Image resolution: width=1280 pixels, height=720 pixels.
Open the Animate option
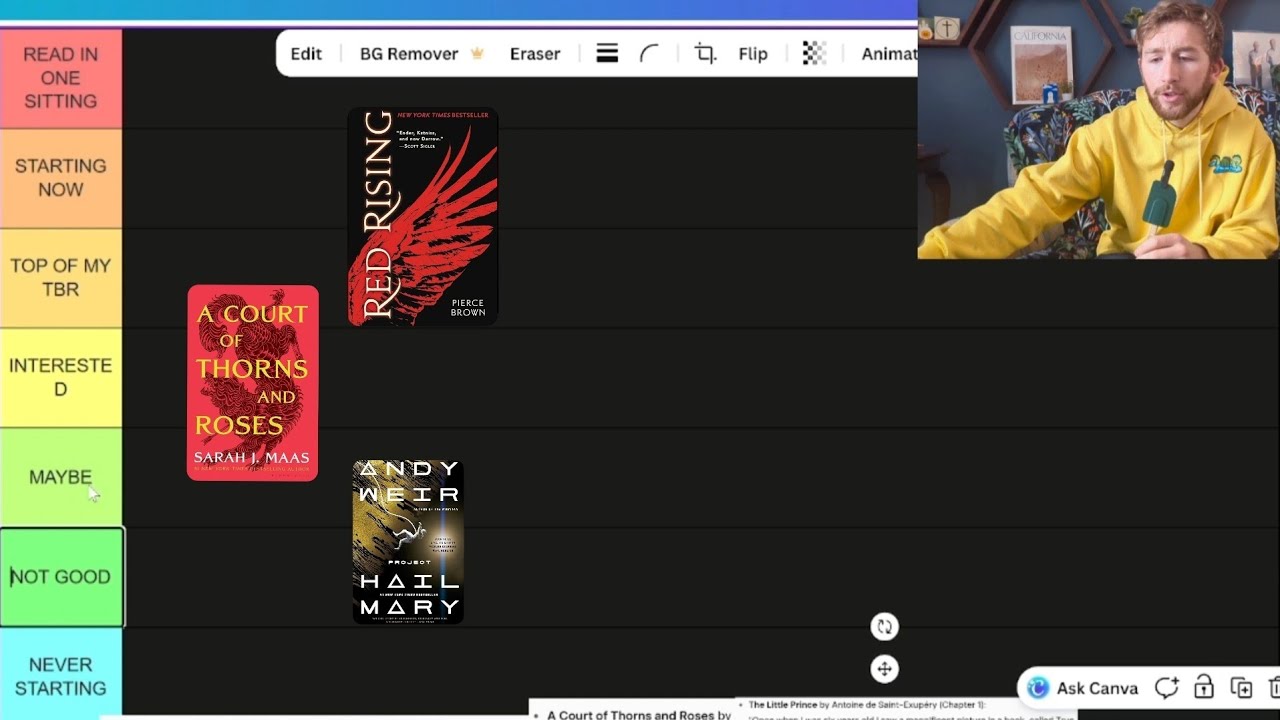pos(889,54)
